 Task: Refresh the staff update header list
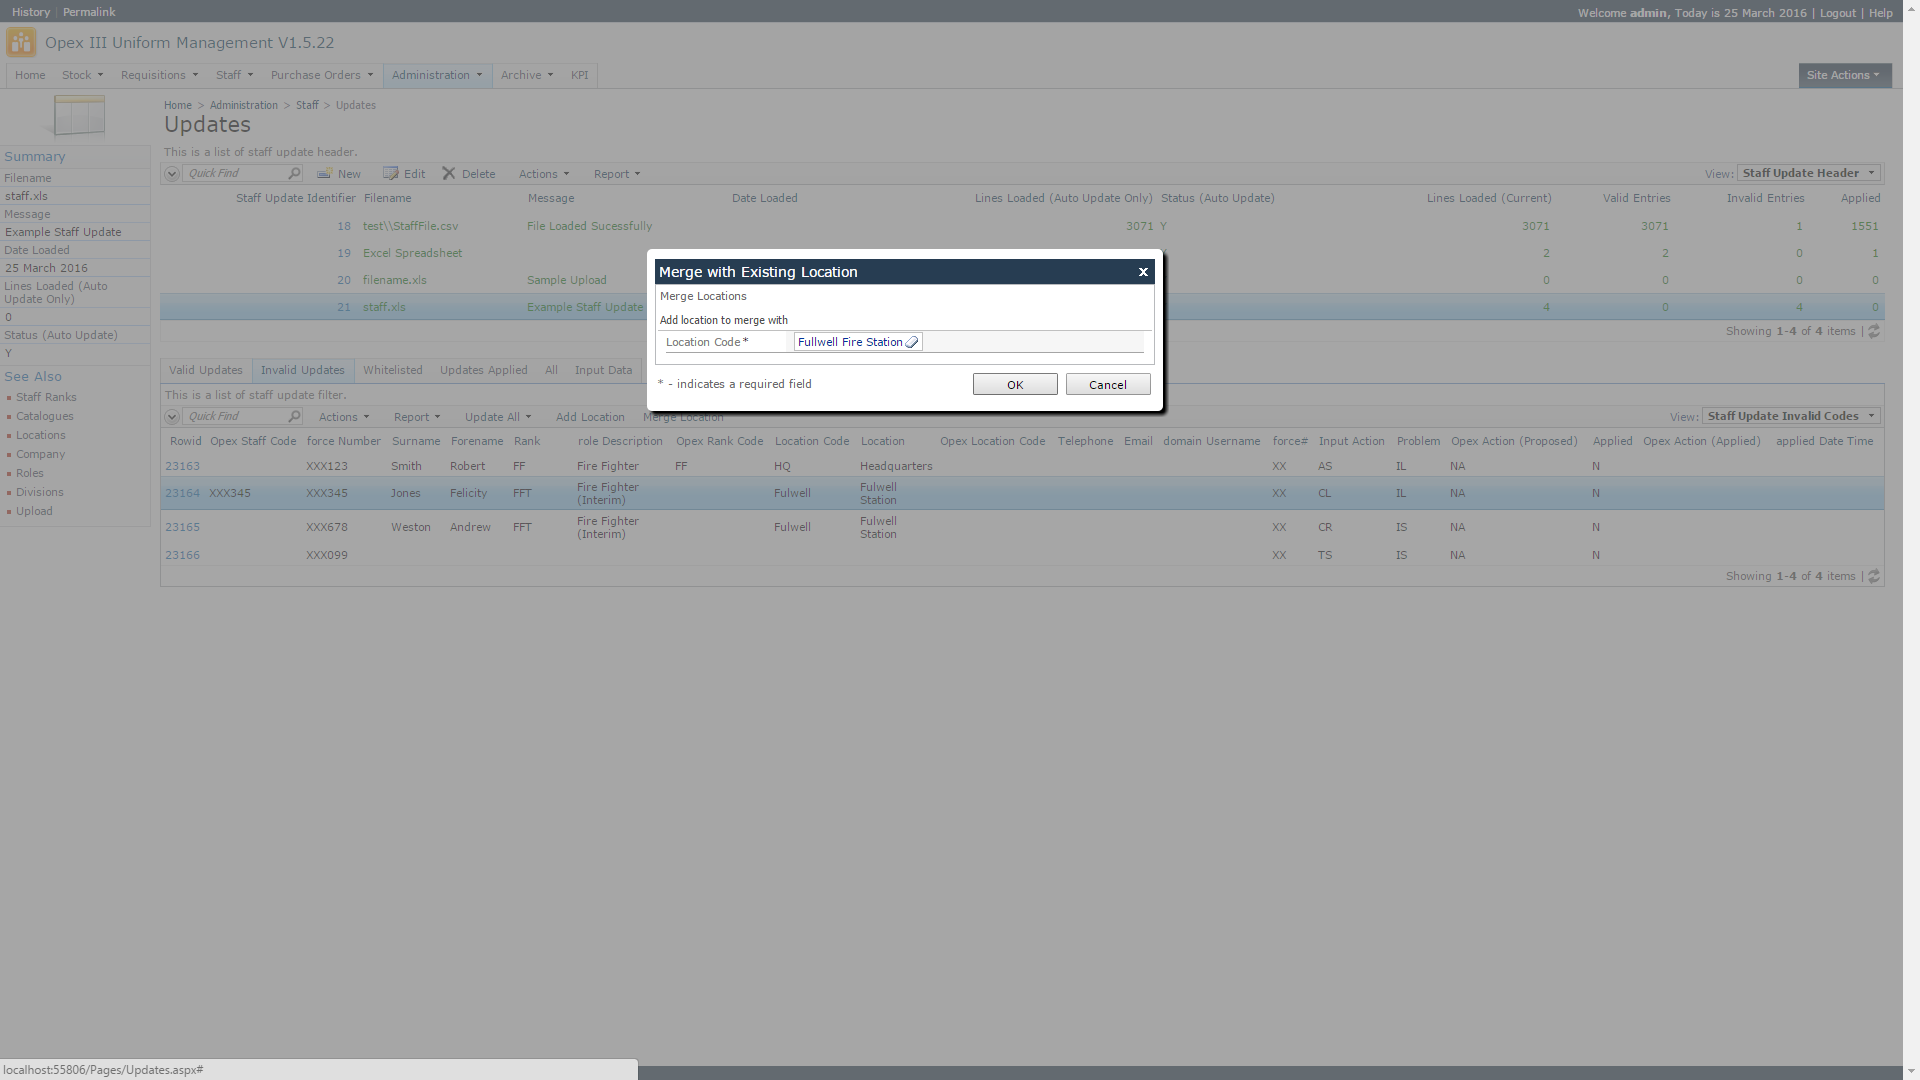pos(1874,331)
